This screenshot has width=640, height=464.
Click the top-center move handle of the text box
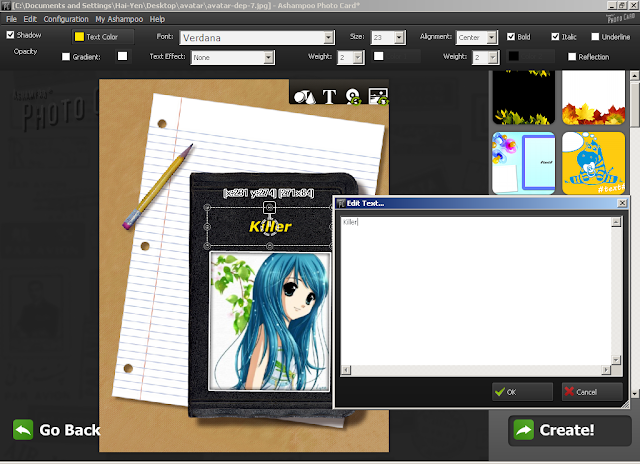tap(269, 207)
